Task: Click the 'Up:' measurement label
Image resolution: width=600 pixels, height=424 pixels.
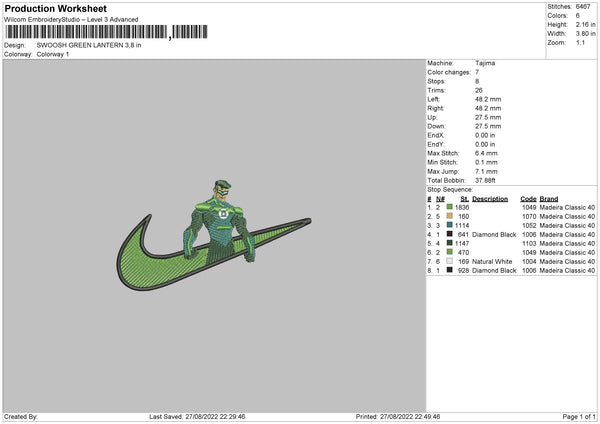Action: point(432,117)
